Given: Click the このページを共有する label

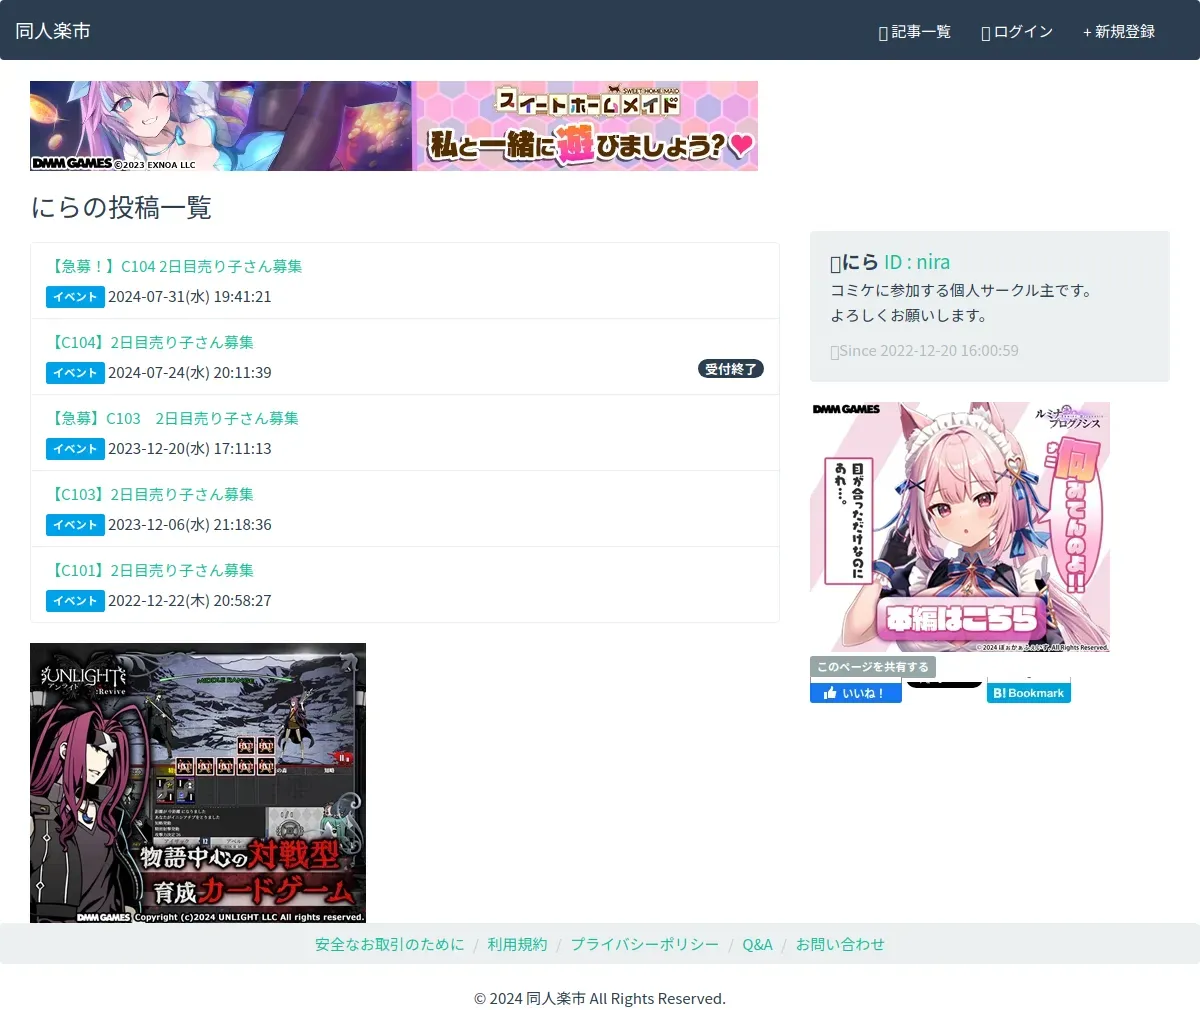Looking at the screenshot, I should point(873,667).
